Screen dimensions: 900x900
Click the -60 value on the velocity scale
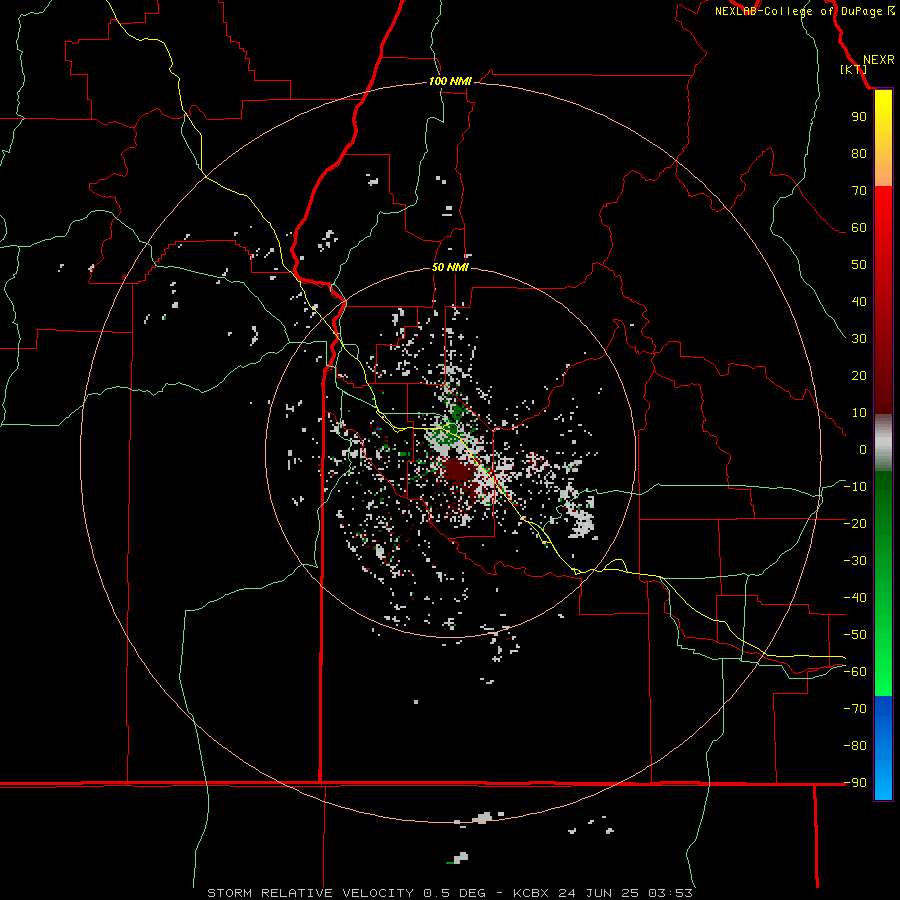point(855,672)
